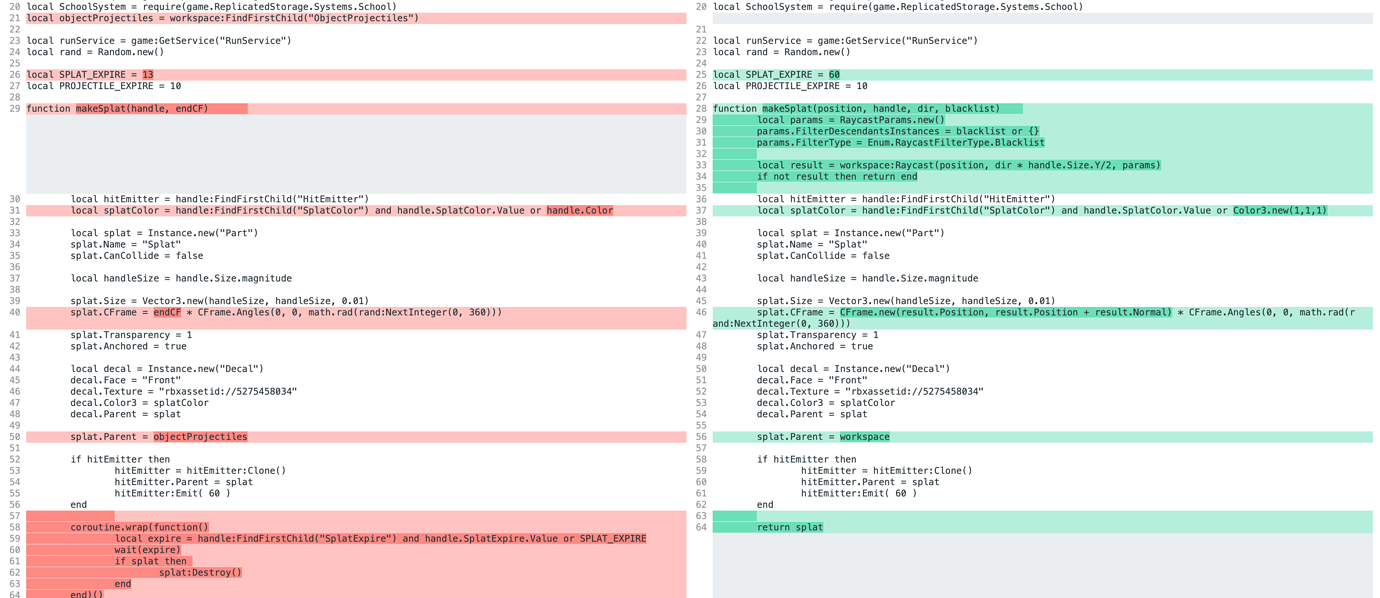Click the CFrame.new result highlight on line 46
Image resolution: width=1380 pixels, height=598 pixels.
pyautogui.click(x=1000, y=312)
